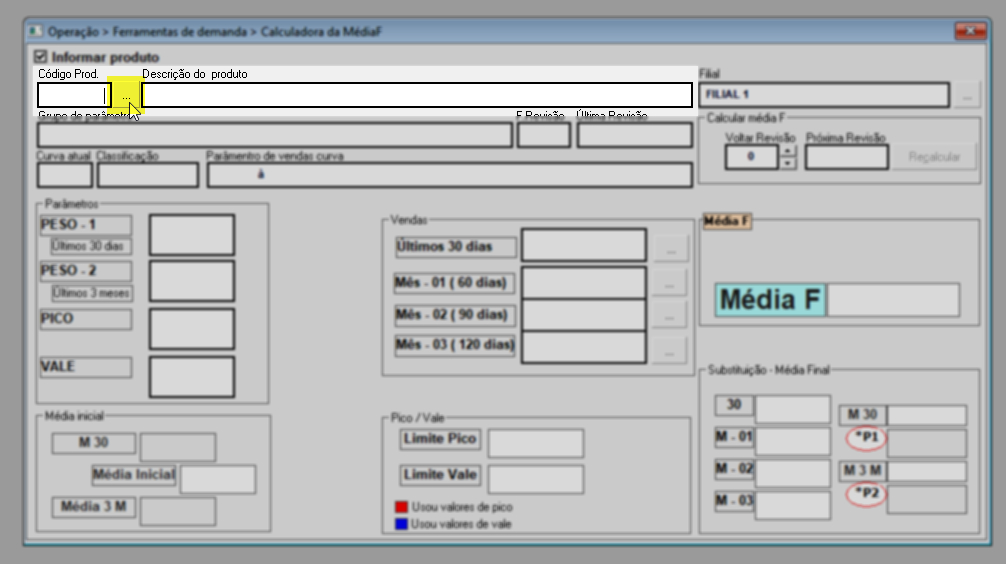Image resolution: width=1006 pixels, height=564 pixels.
Task: Click the Filial field showing FILIAL 1
Action: pos(824,95)
